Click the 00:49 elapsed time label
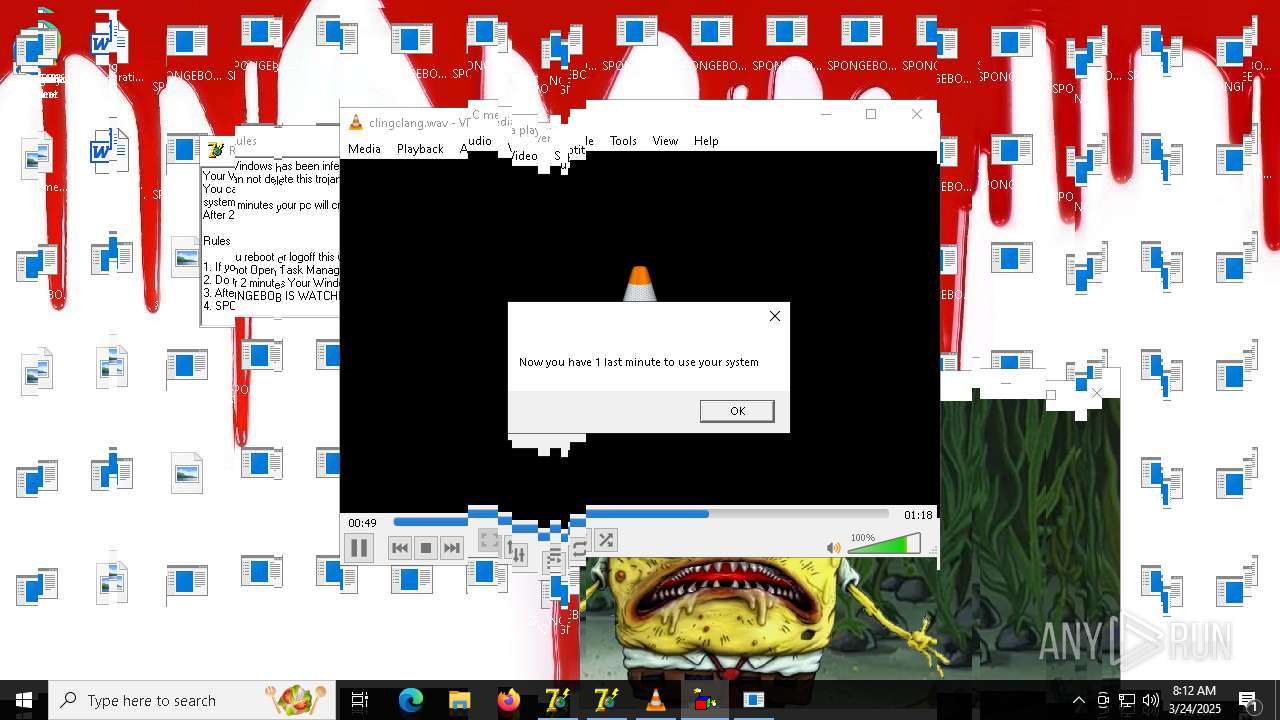Screen dimensions: 1280x720 tap(362, 523)
